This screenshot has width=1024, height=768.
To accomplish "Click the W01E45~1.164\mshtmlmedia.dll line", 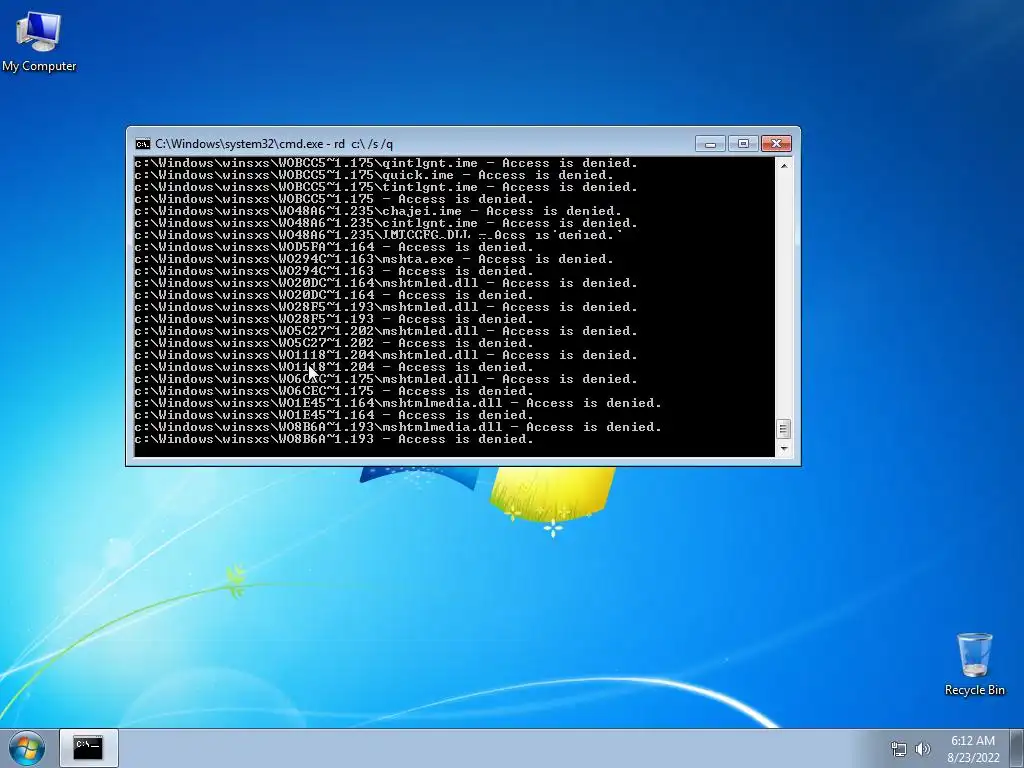I will point(398,403).
